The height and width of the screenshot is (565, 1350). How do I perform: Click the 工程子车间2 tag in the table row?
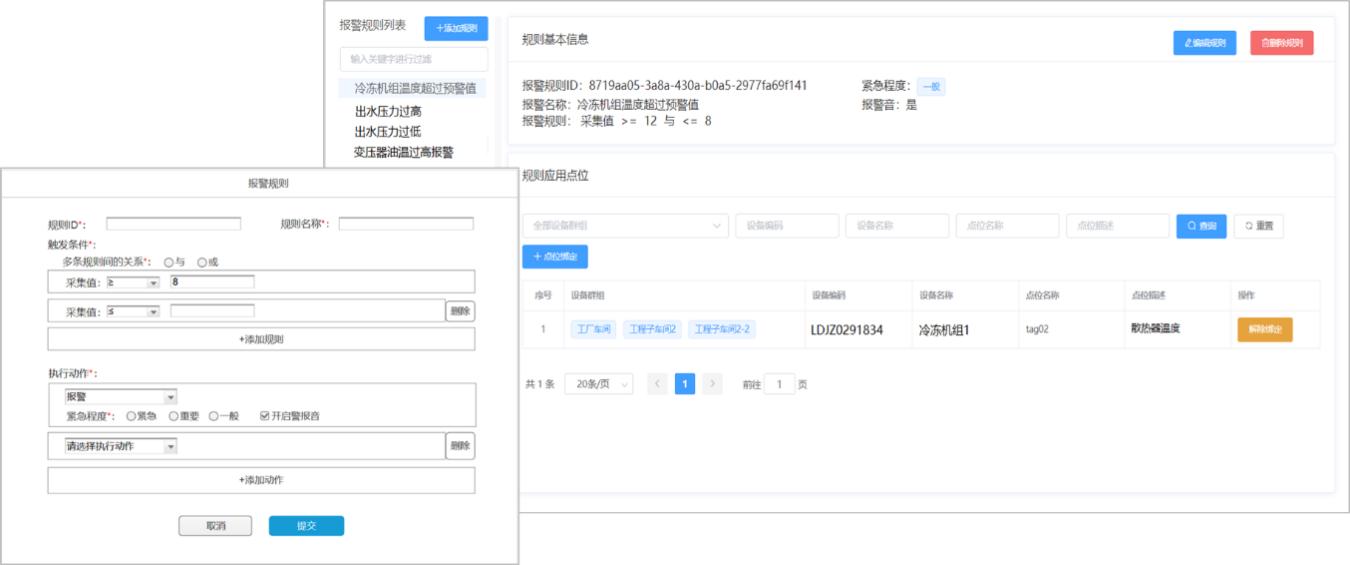point(653,329)
